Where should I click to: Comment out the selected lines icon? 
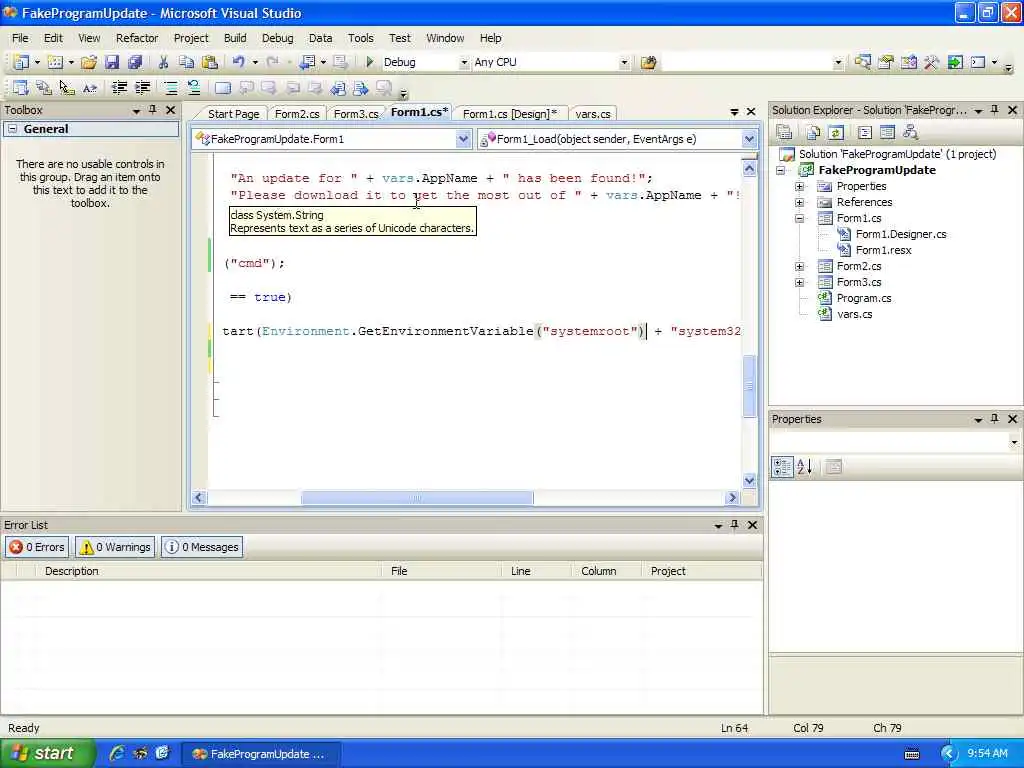pos(170,88)
